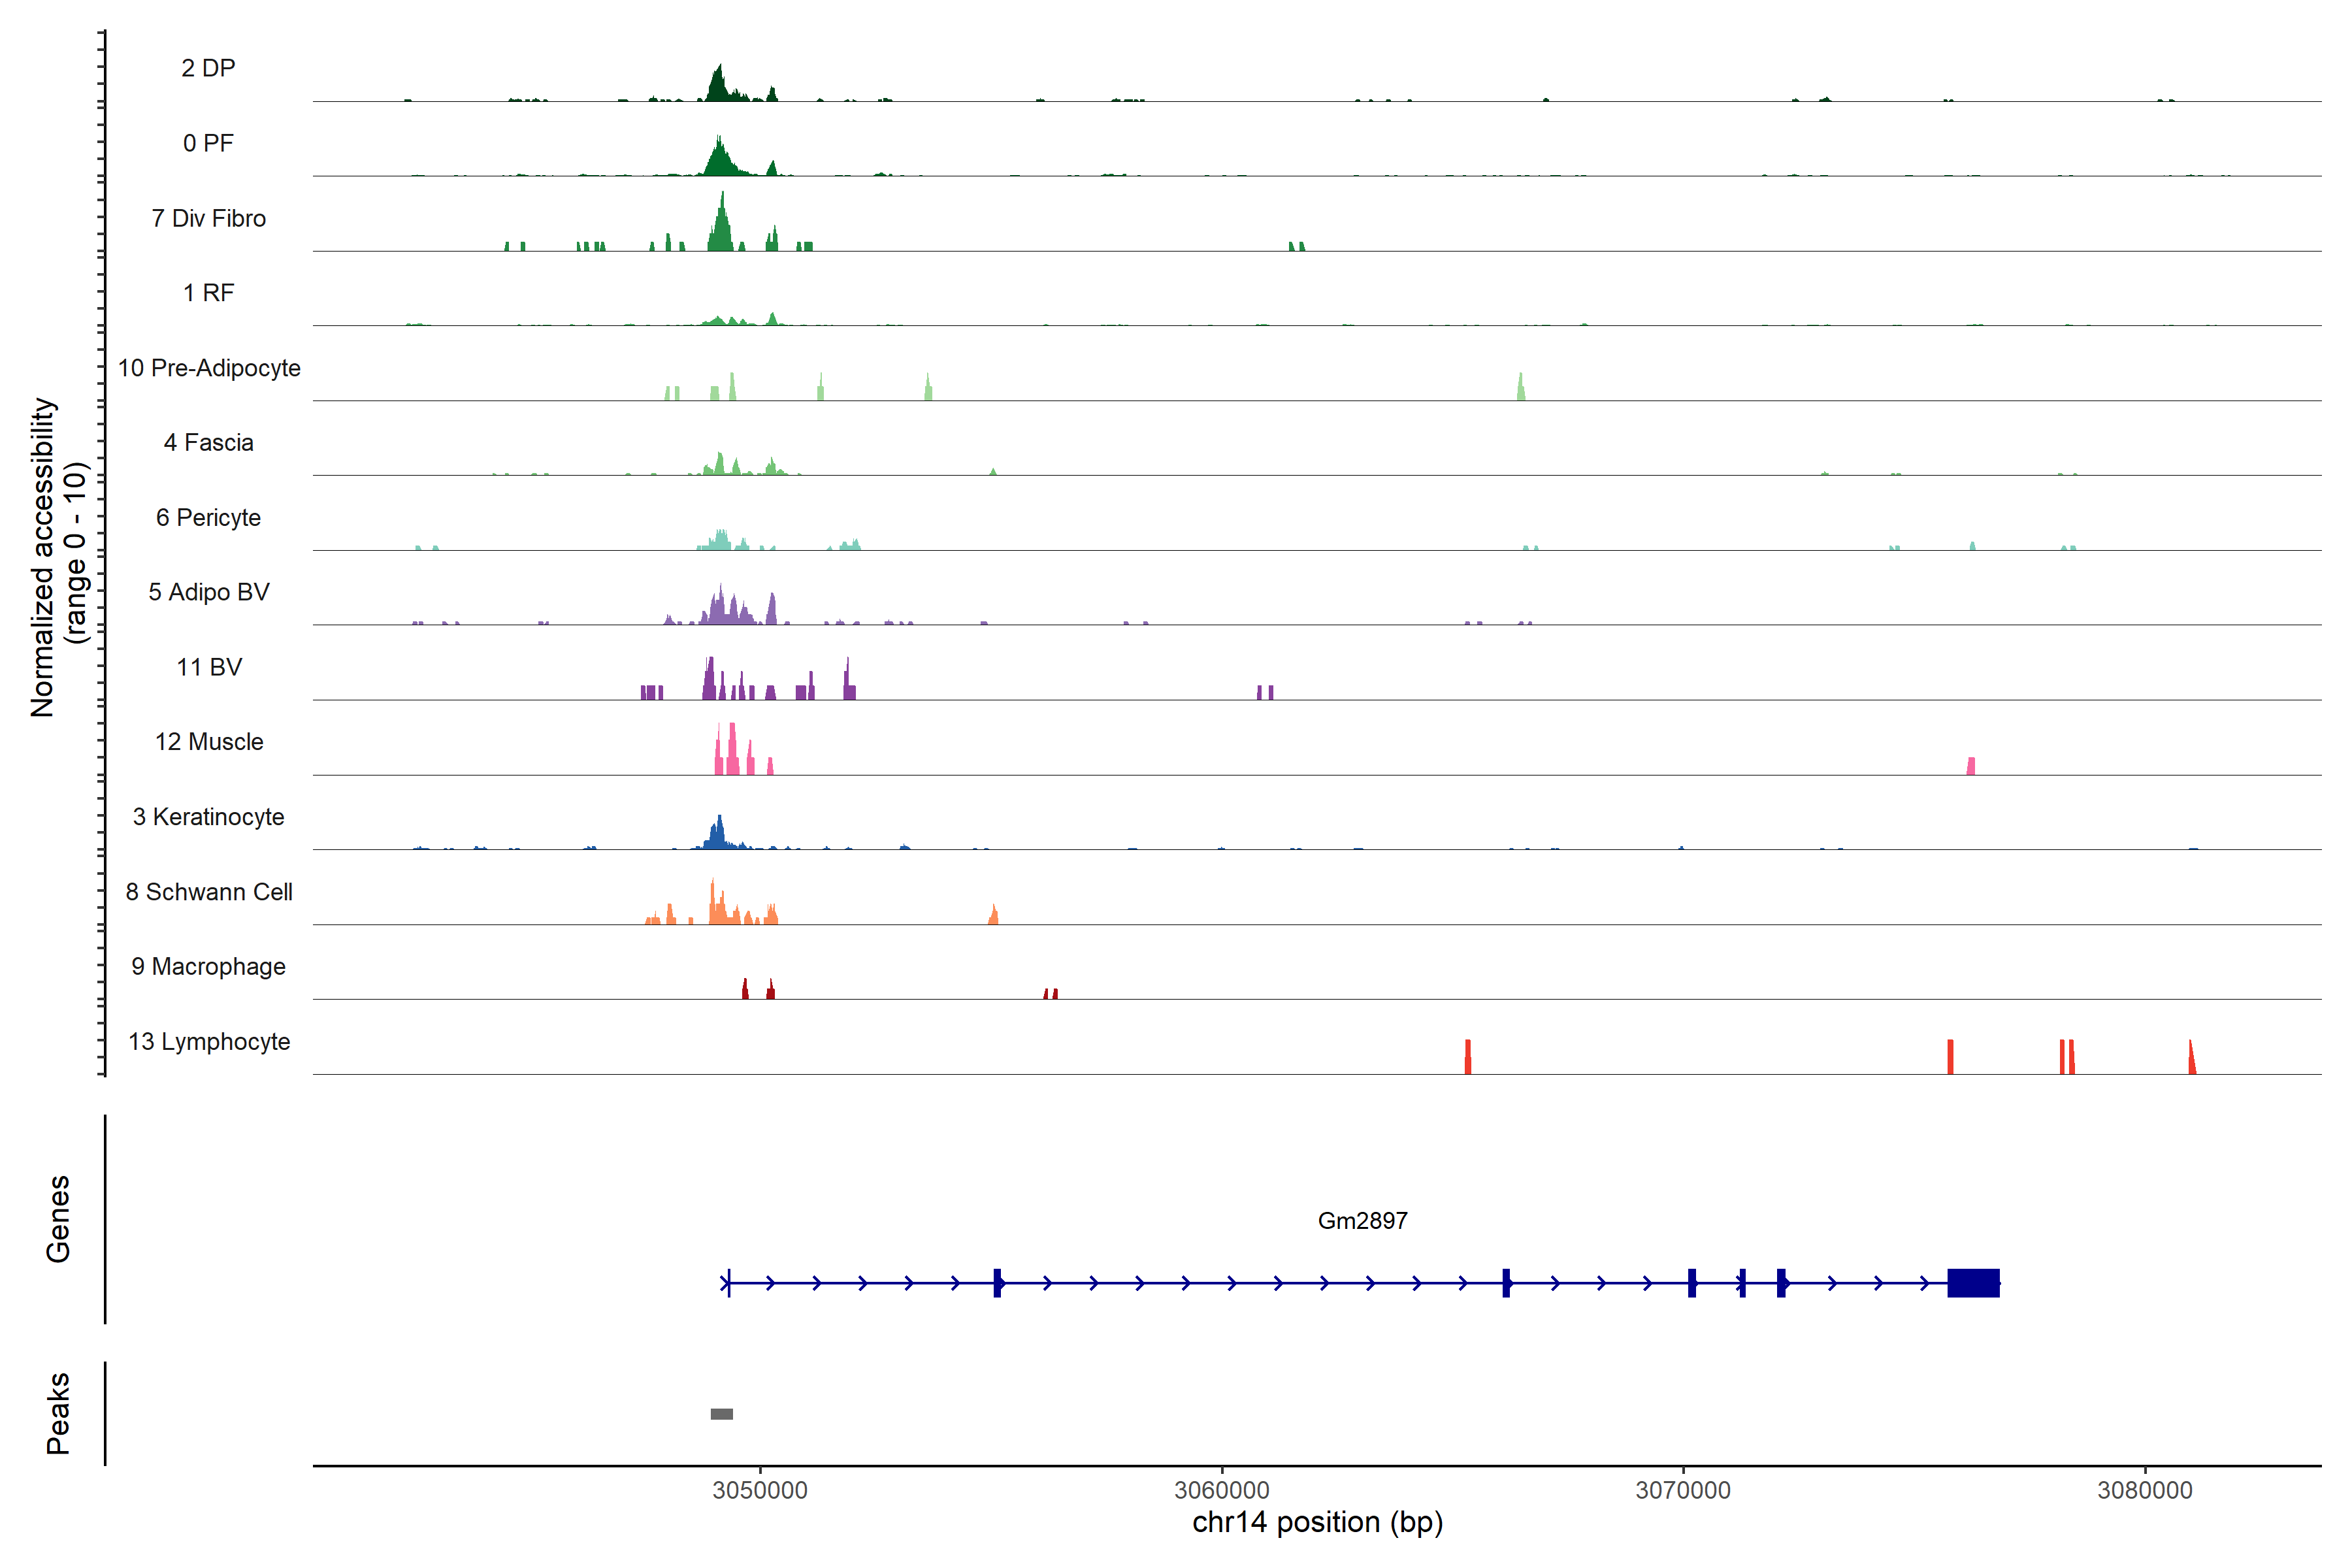Select the 7 Div Fibro track label

click(208, 218)
